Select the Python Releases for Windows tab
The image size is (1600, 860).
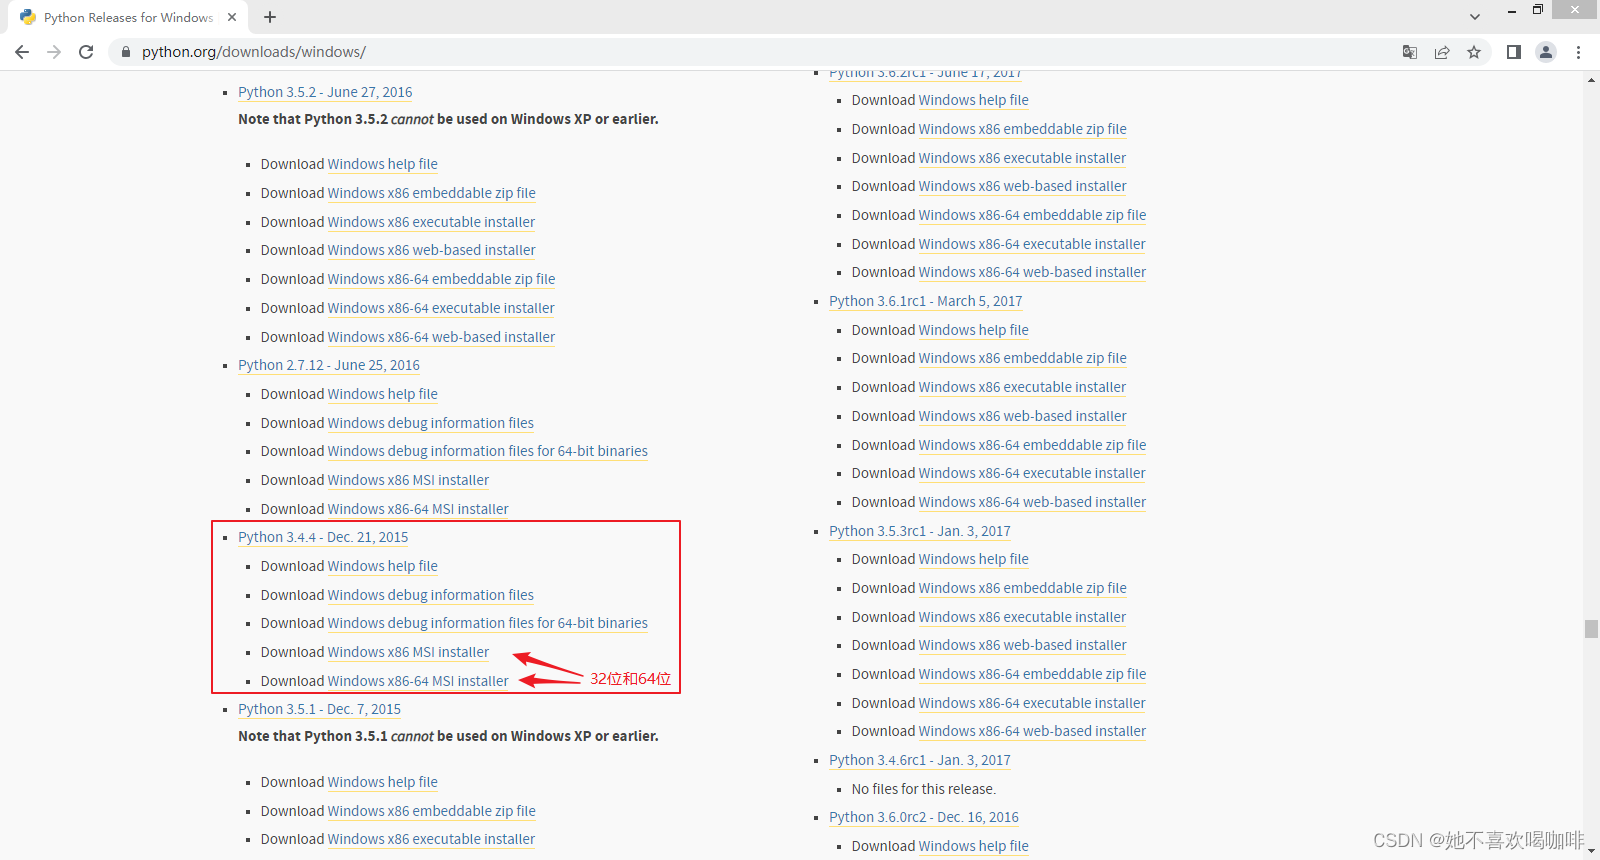tap(128, 17)
